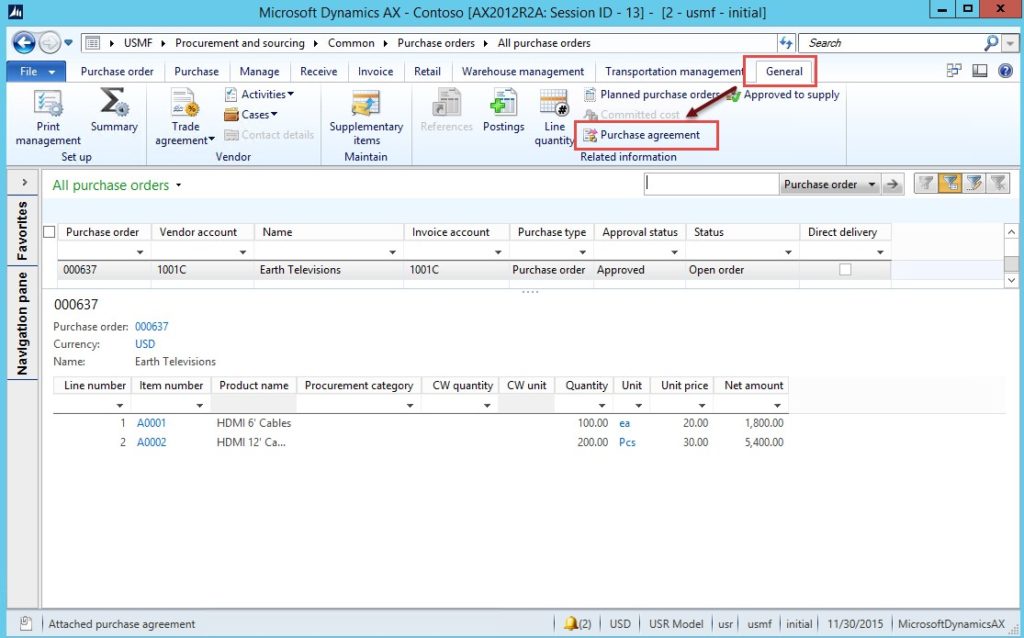This screenshot has height=638, width=1024.
Task: Click the Summary sigma icon
Action: (x=114, y=103)
